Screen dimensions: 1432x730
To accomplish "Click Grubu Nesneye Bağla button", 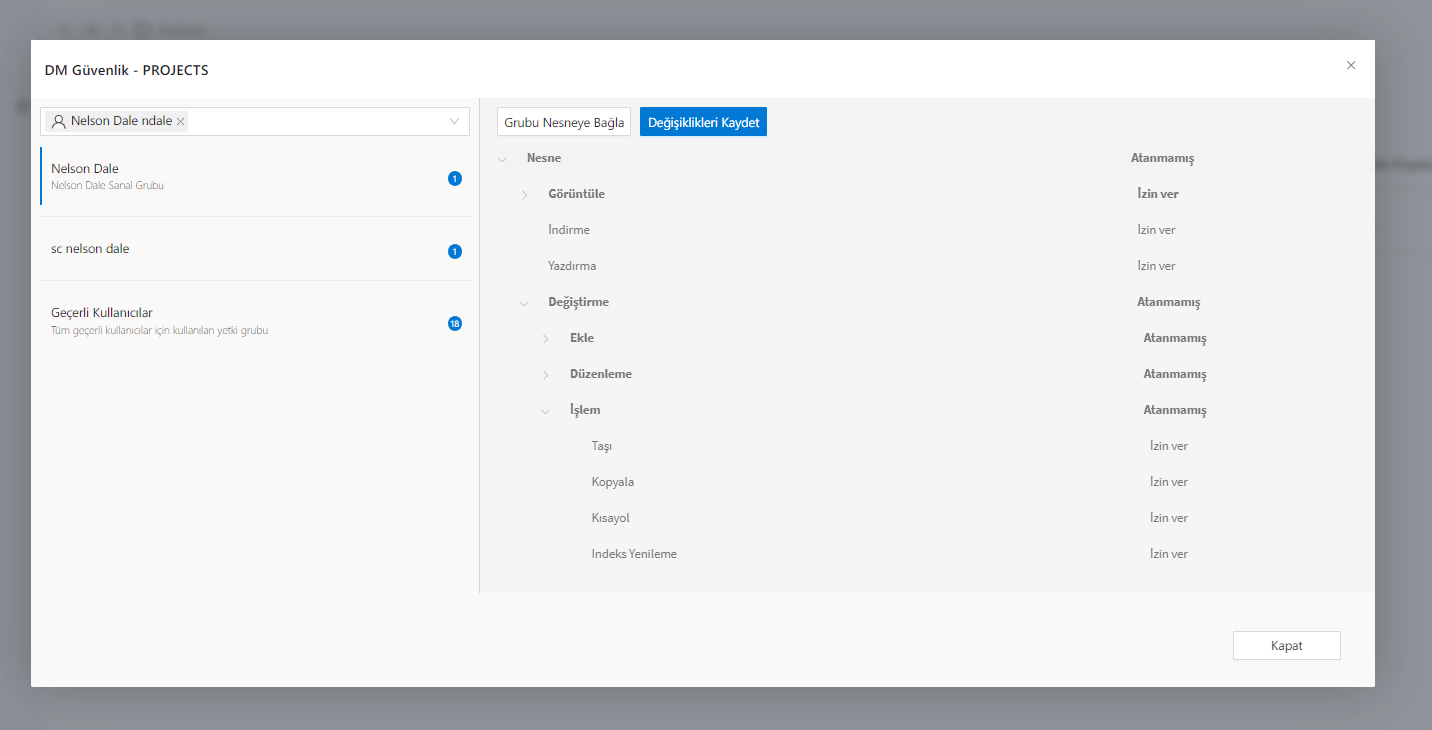I will click(x=564, y=122).
